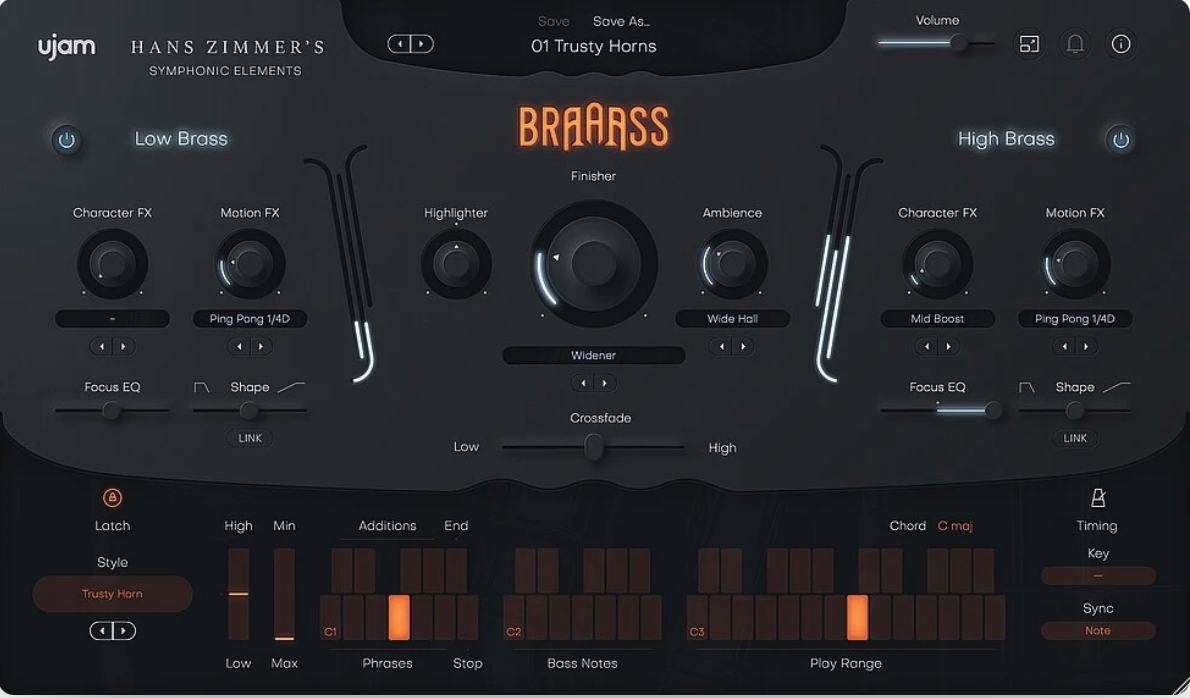Click Save in the preset header

pyautogui.click(x=553, y=21)
